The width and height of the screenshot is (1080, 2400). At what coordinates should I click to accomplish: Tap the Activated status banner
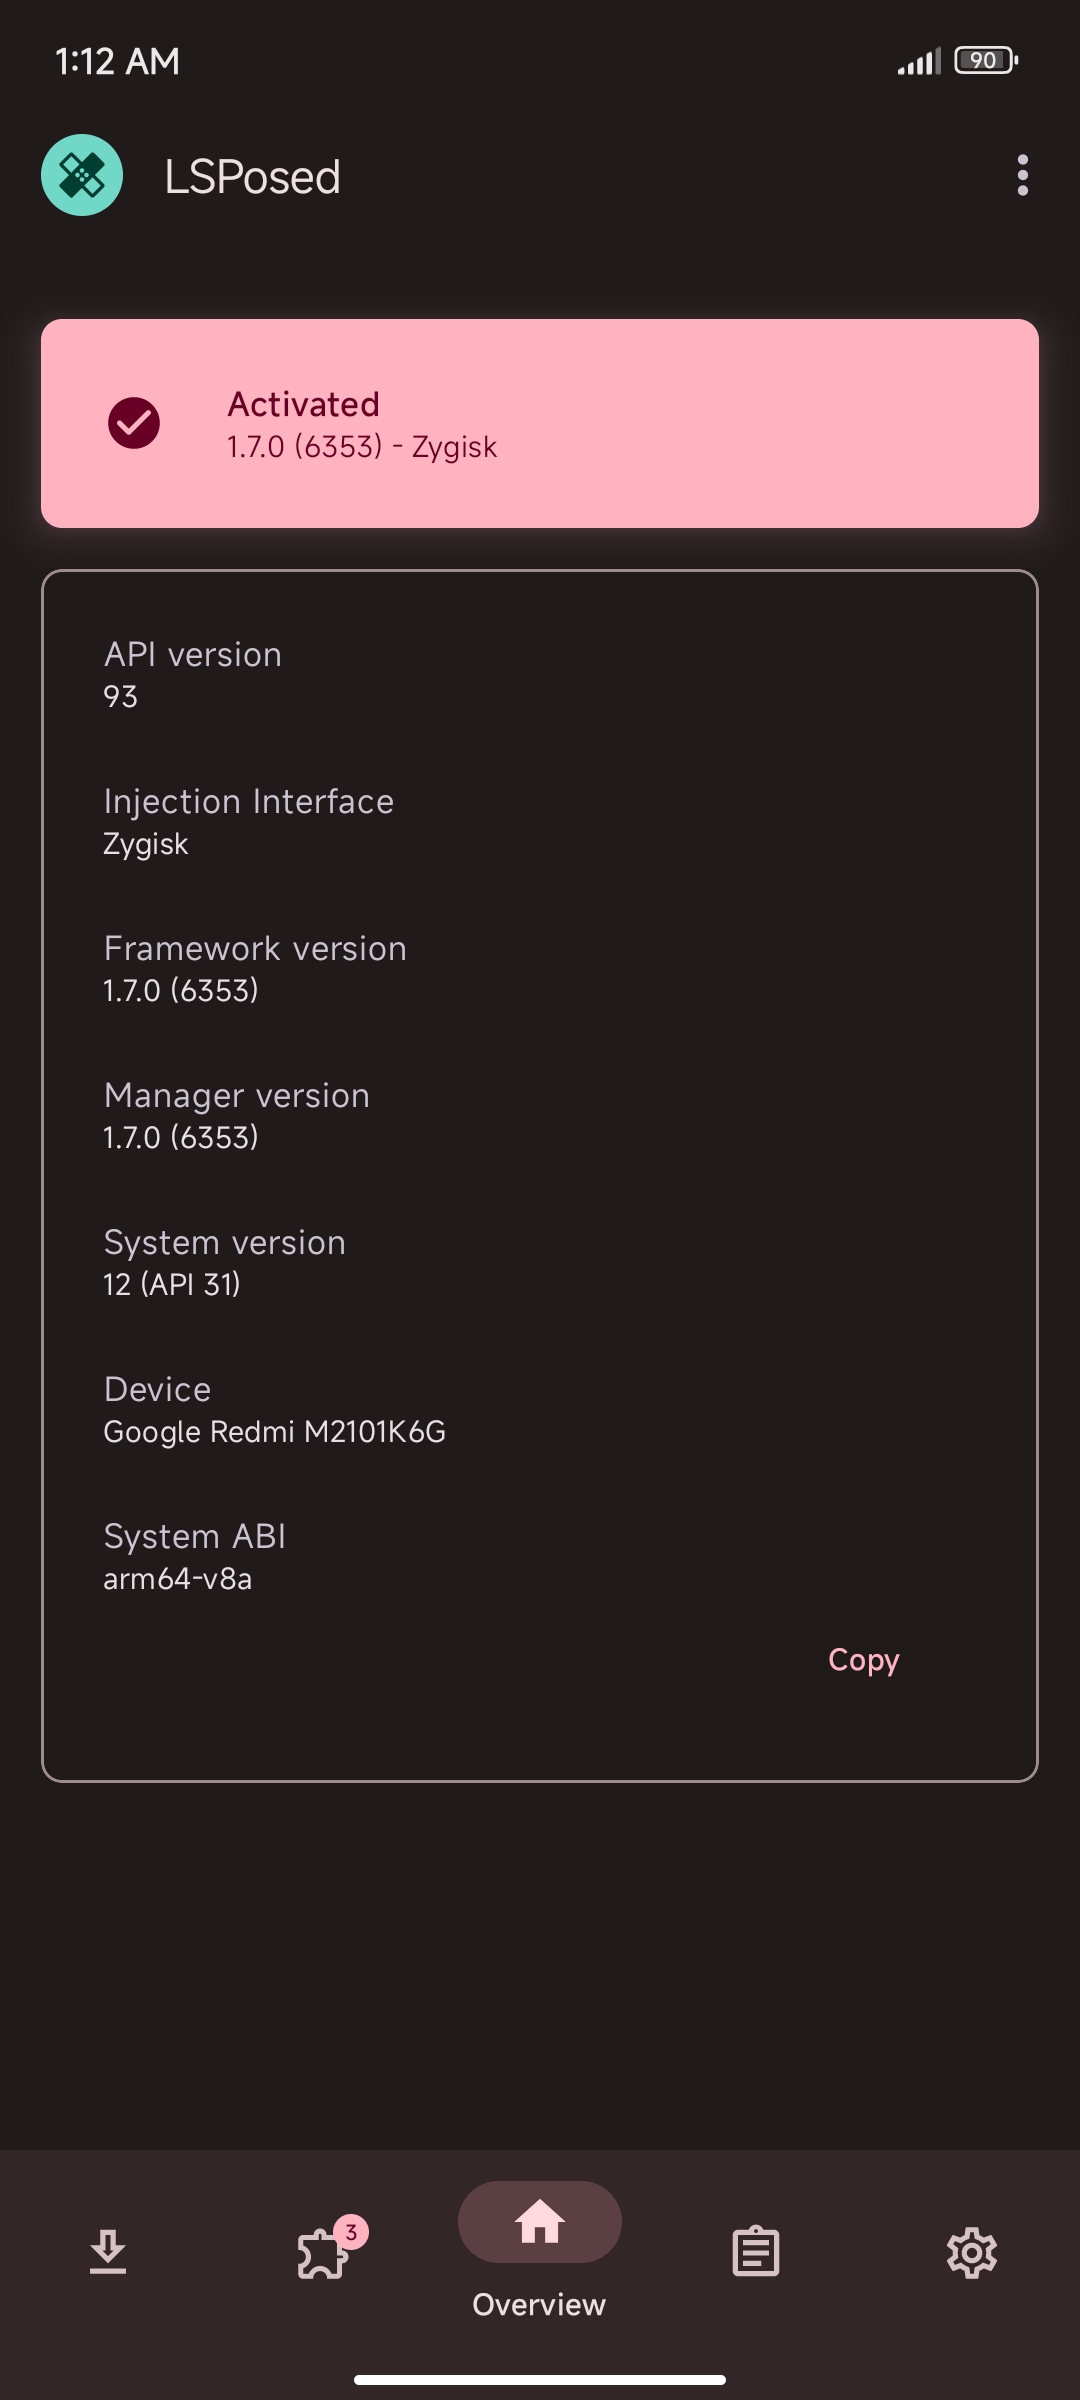[x=540, y=420]
